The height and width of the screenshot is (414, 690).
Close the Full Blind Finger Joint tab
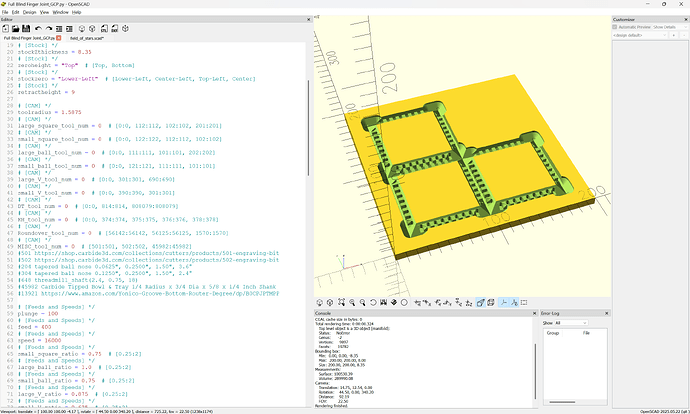click(59, 38)
